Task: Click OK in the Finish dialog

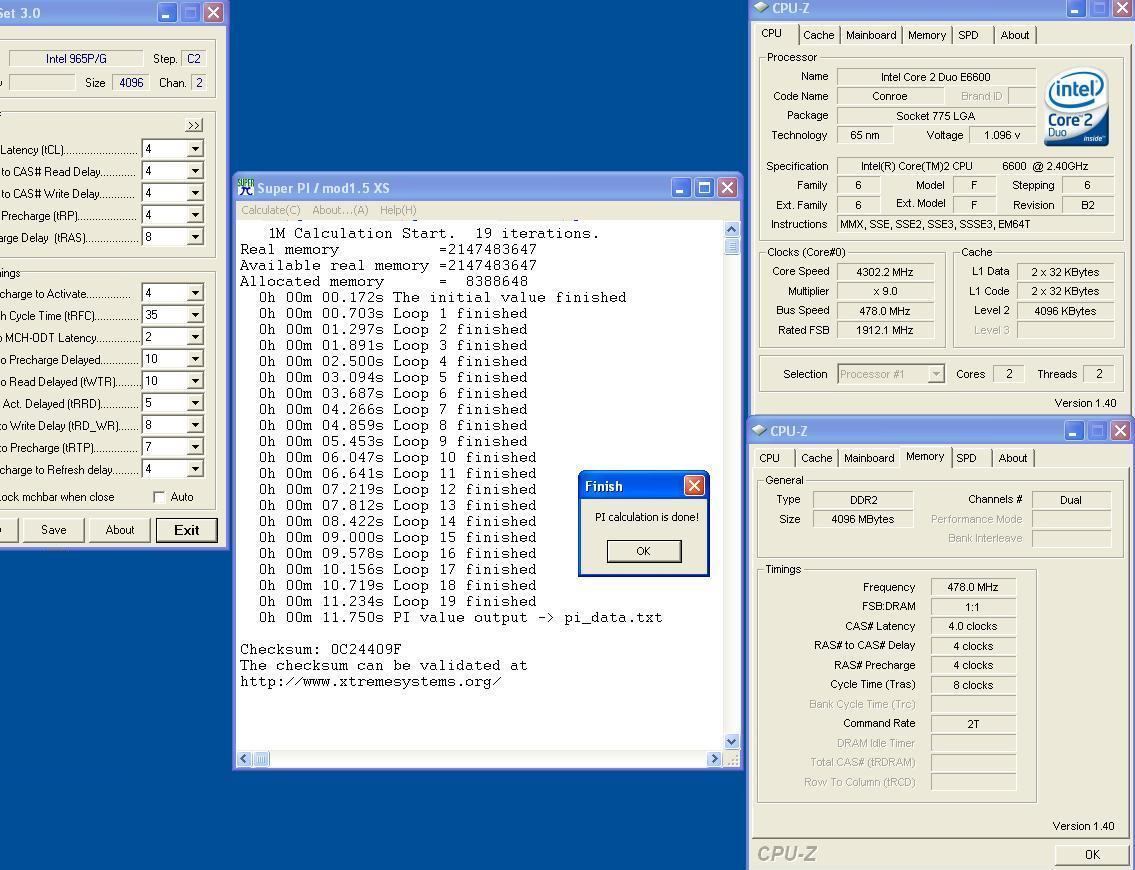Action: [x=644, y=551]
